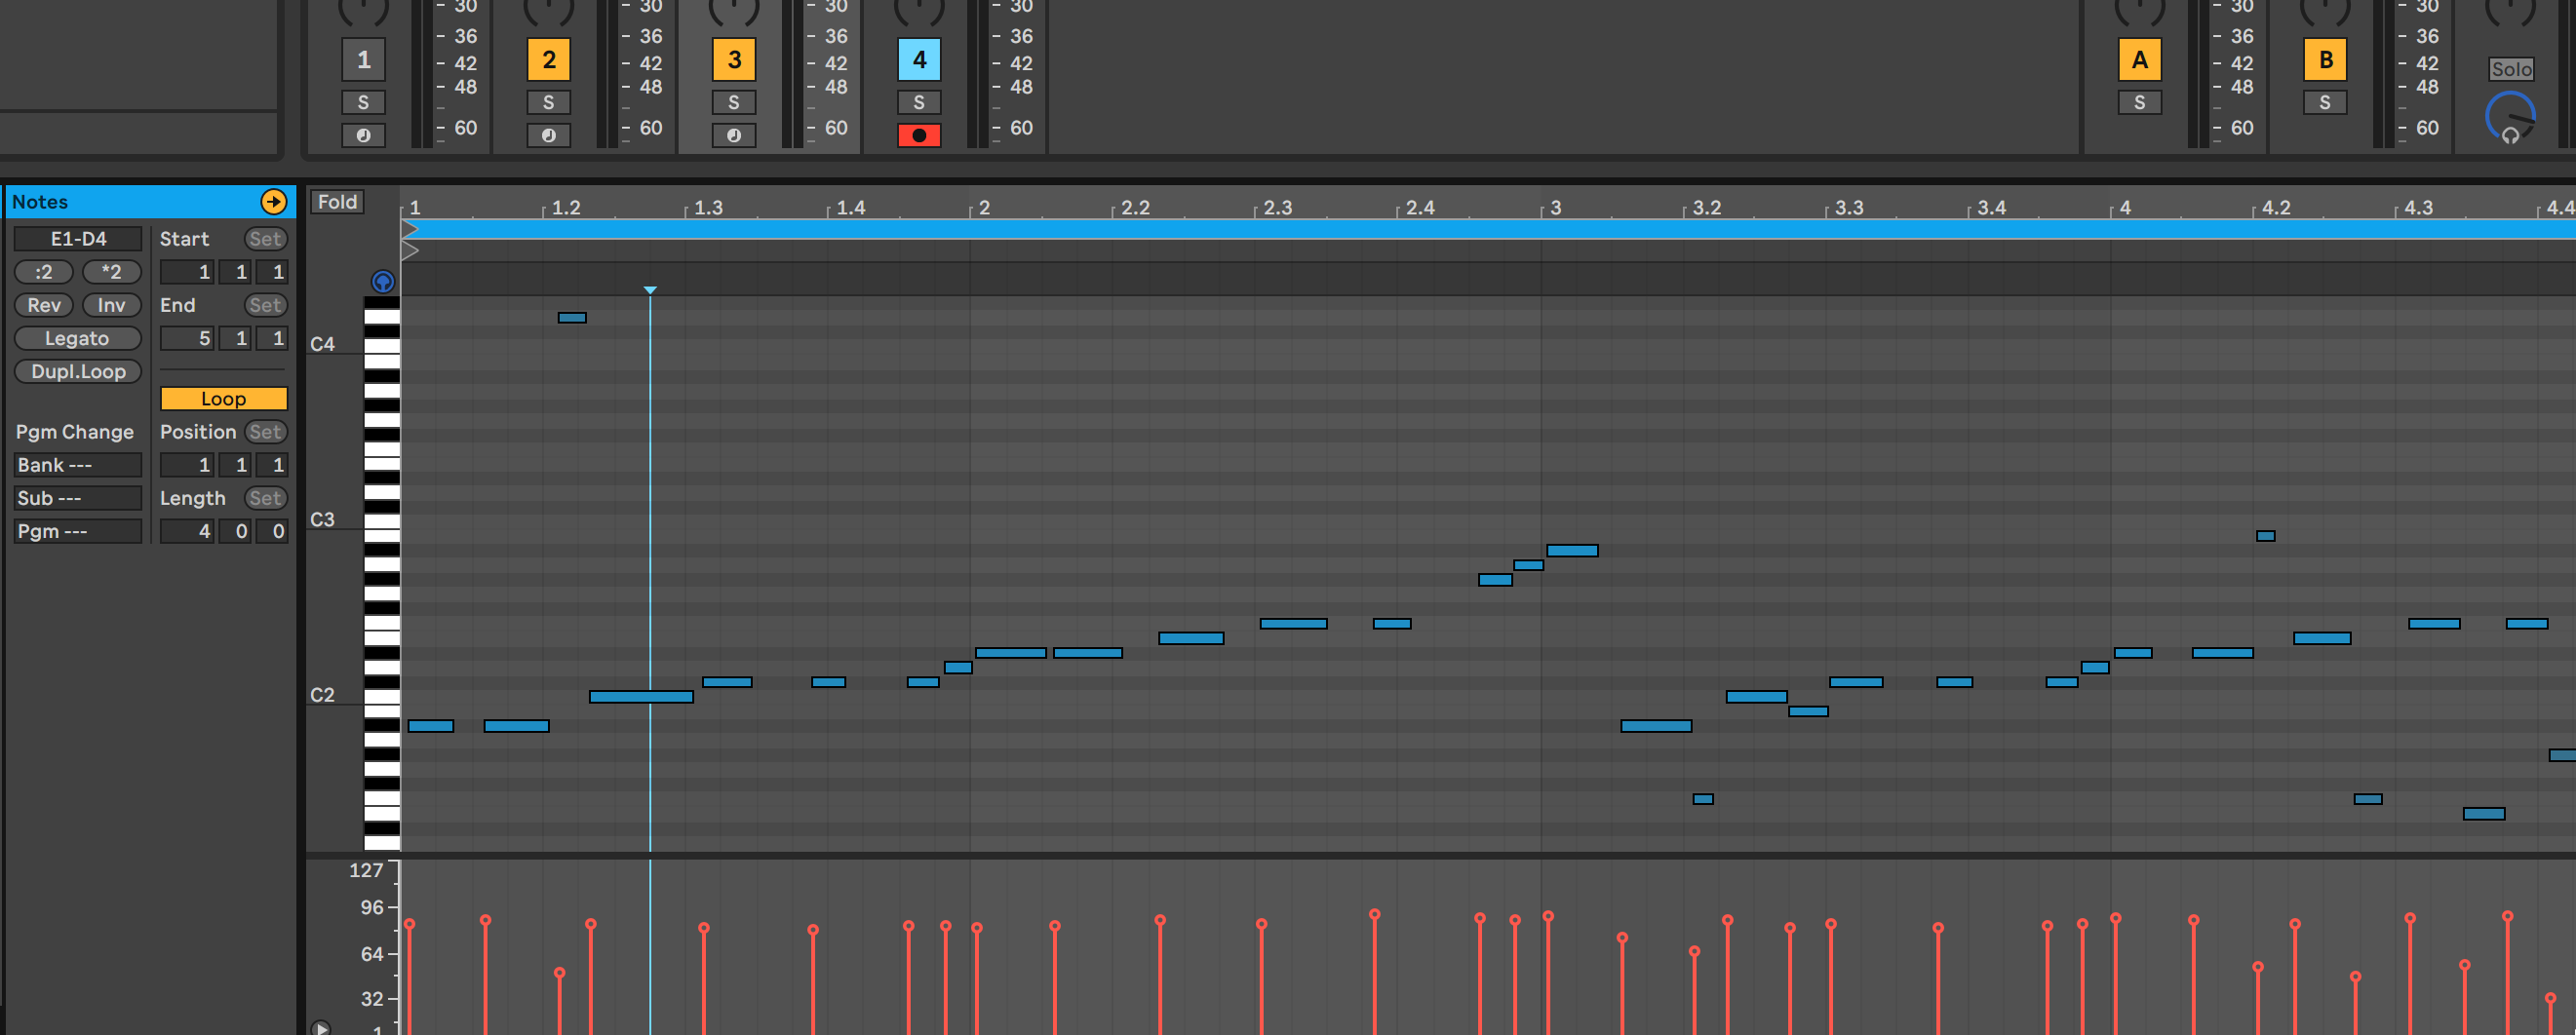The image size is (2576, 1035).
Task: Click the Start bar value field
Action: coord(187,271)
